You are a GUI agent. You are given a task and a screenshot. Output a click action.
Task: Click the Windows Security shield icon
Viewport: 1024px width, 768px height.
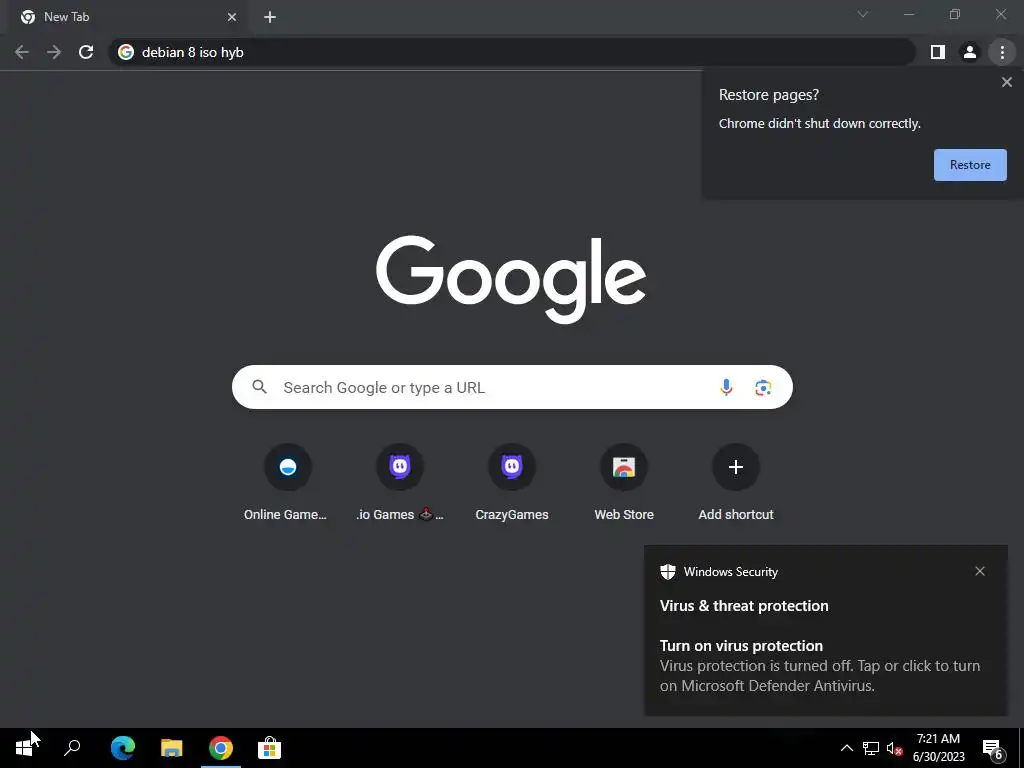[667, 572]
